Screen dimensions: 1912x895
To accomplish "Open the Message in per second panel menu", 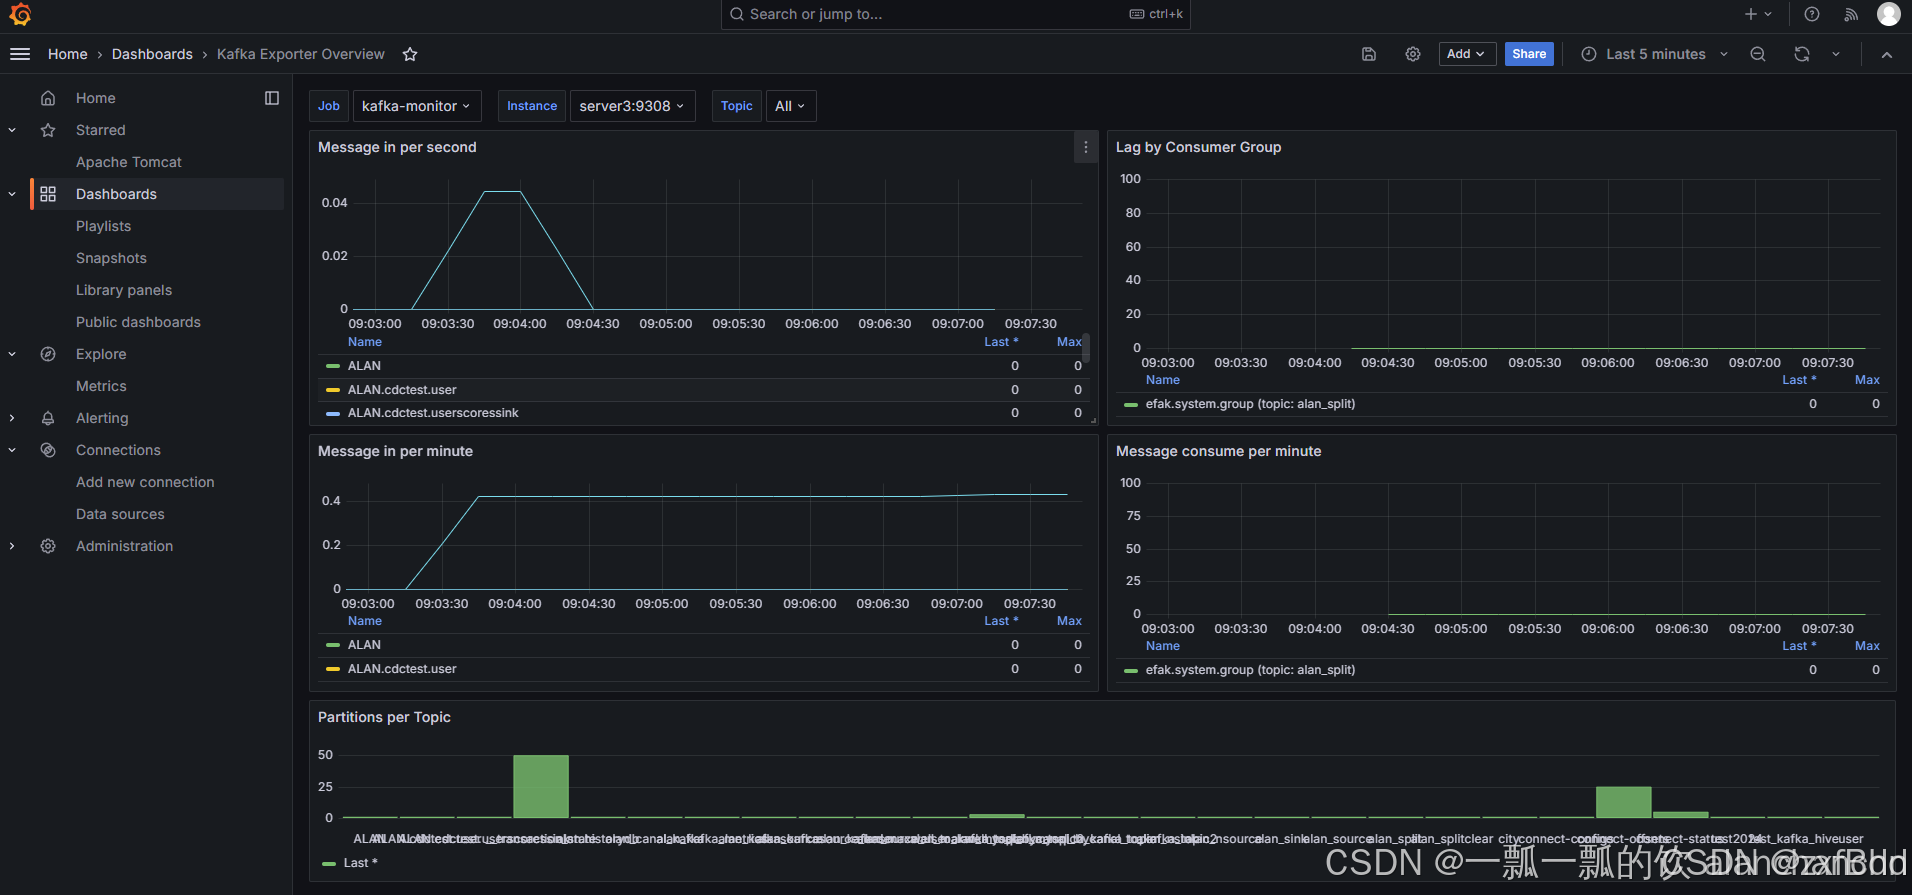I will coord(1085,147).
